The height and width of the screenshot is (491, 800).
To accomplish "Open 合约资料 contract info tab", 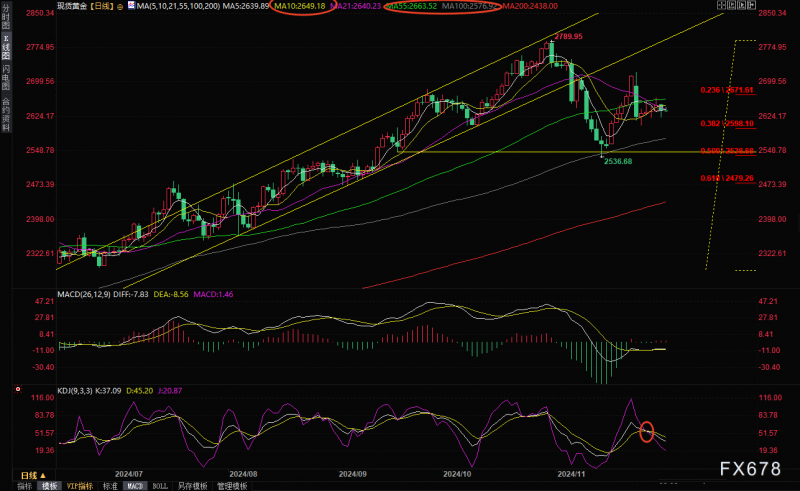I will [6, 114].
